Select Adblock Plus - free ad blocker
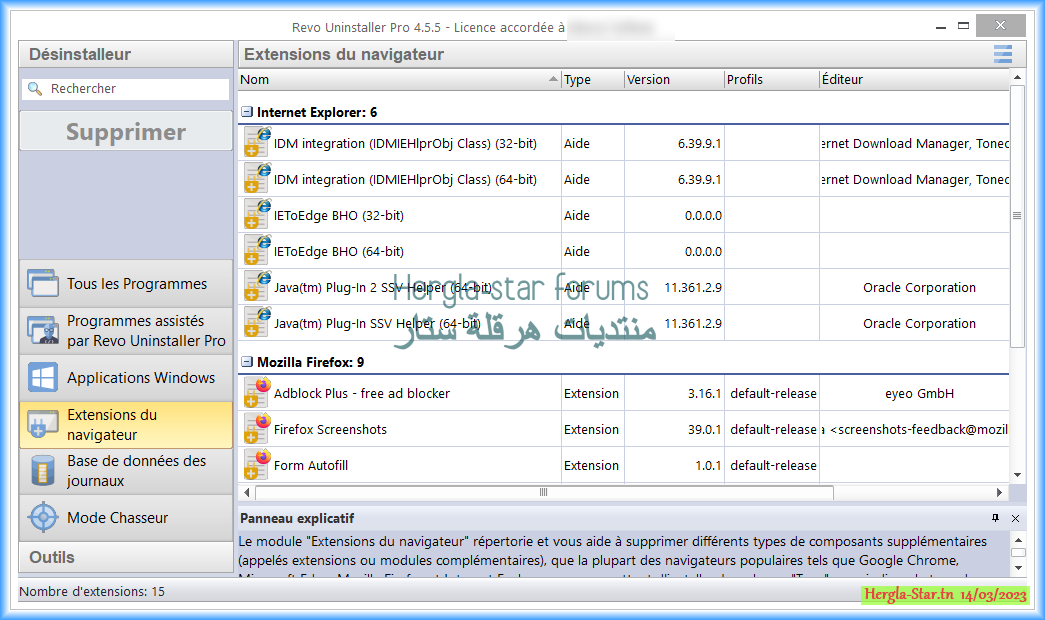This screenshot has height=620, width=1045. tap(362, 393)
